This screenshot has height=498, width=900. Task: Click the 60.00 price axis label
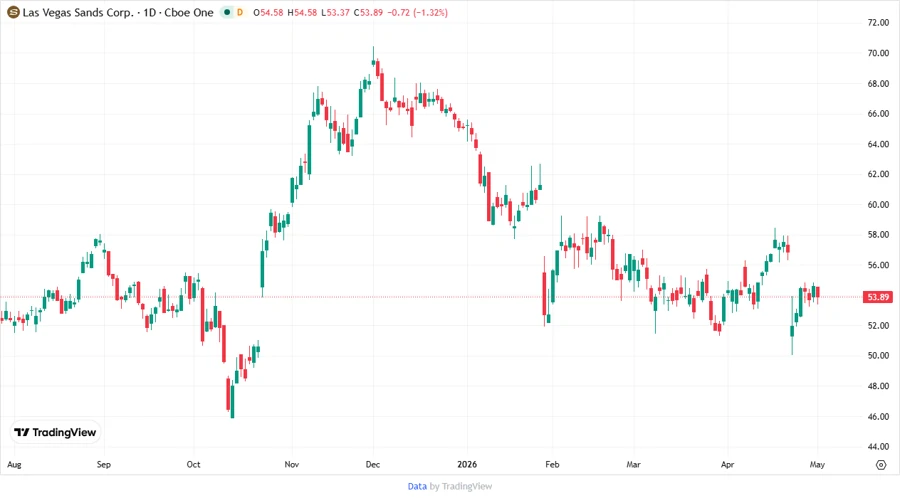[878, 205]
